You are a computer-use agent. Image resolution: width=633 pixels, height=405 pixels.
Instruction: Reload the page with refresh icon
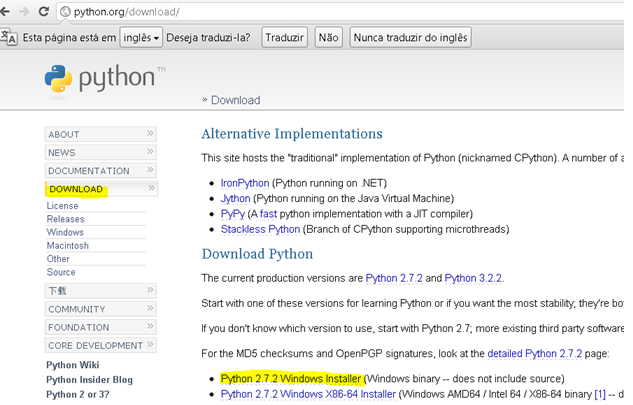coord(44,12)
